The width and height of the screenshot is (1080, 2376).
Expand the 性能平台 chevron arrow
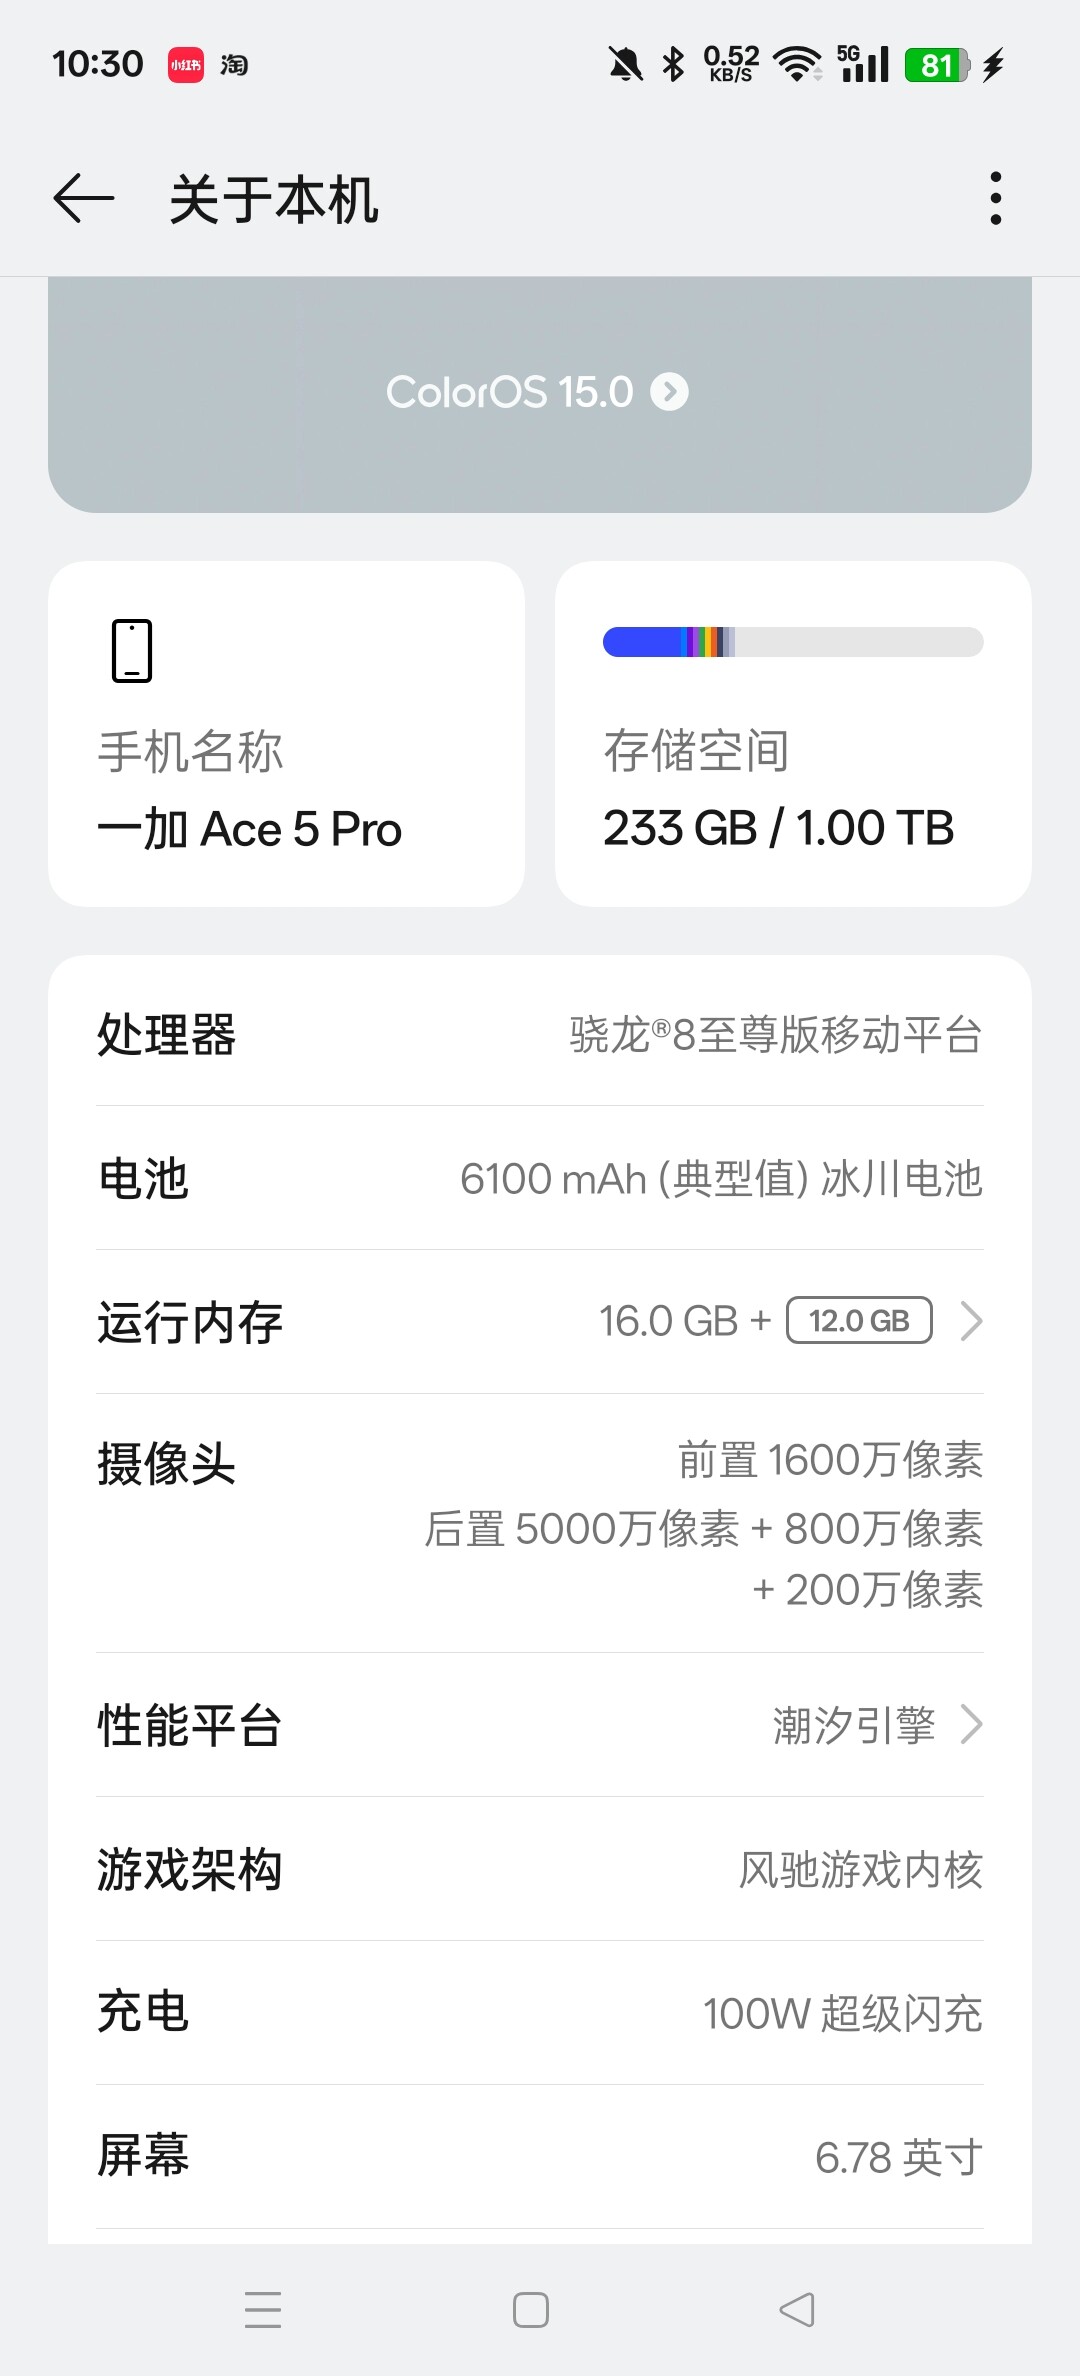tap(971, 1725)
